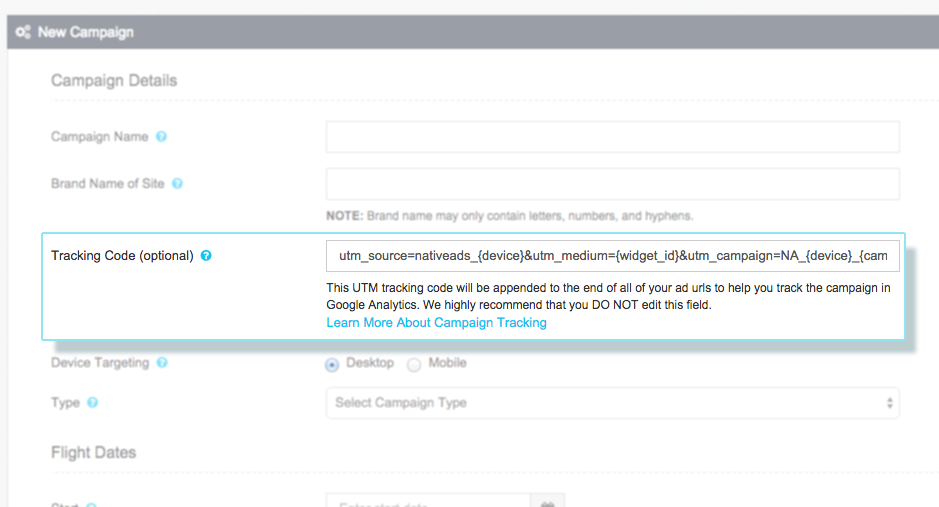Open the Select Campaign Type dropdown
The height and width of the screenshot is (507, 939).
[613, 403]
